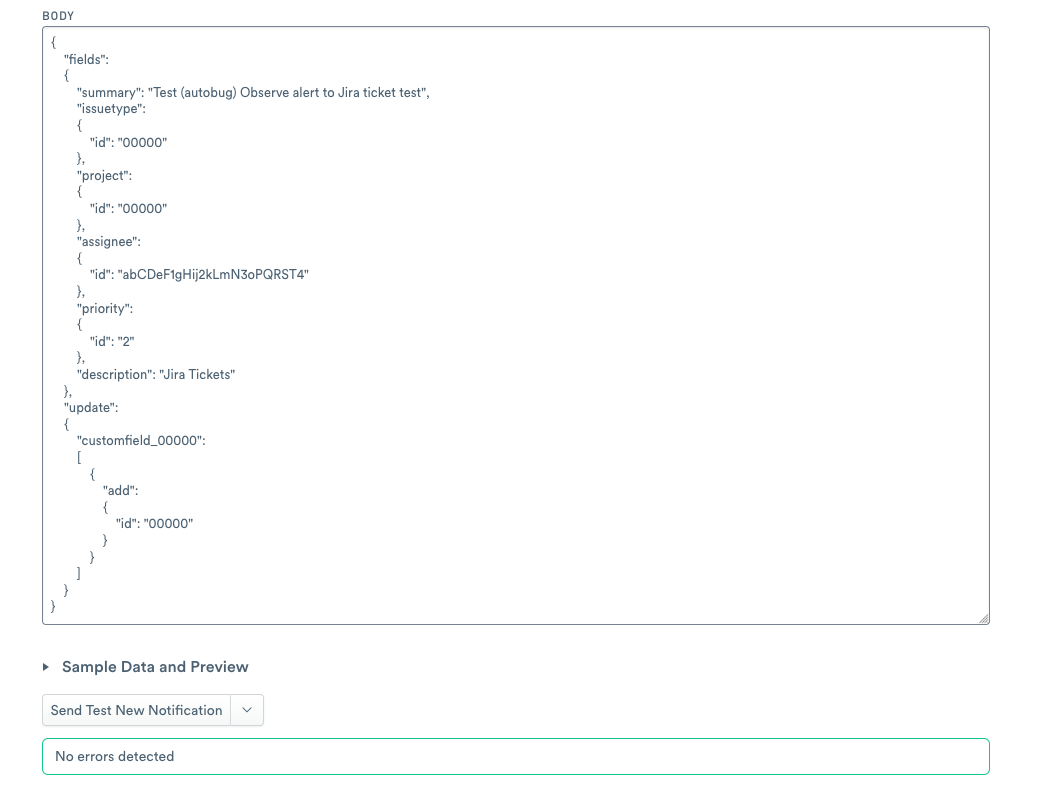Click the Send Test New Notification button

coord(136,710)
